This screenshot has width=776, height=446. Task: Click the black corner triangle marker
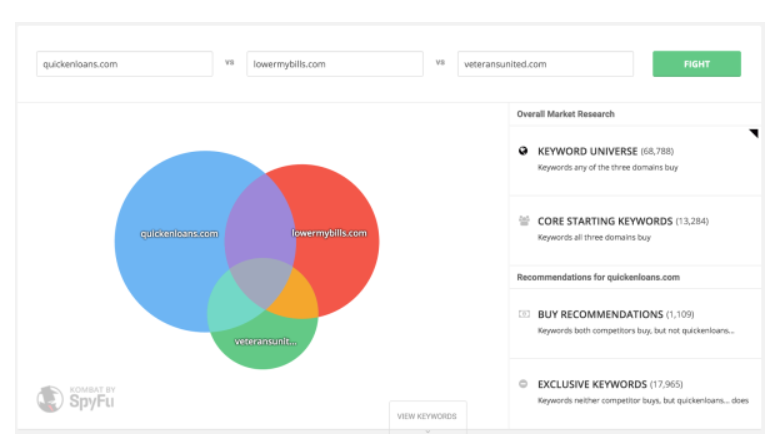754,133
